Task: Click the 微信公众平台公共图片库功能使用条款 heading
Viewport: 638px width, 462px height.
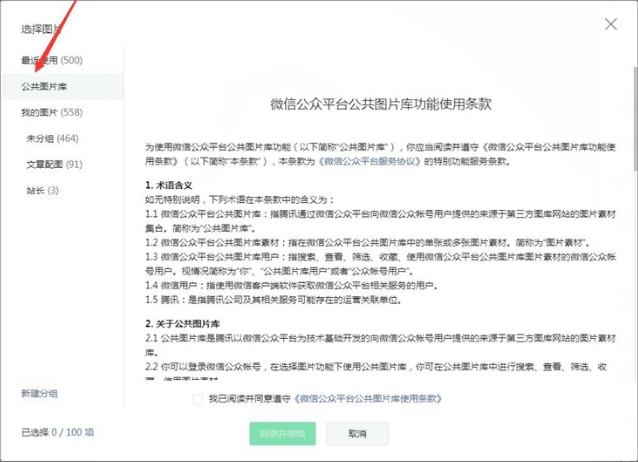Action: (x=381, y=103)
